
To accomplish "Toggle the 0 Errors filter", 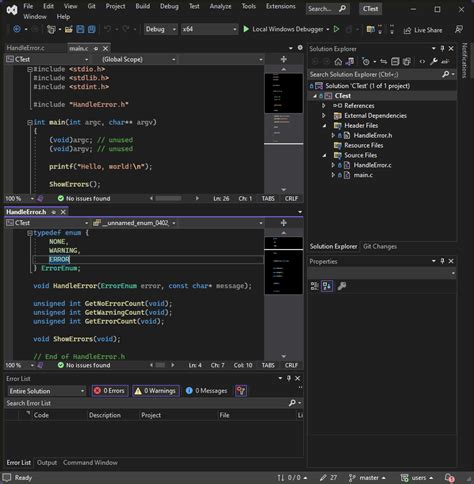I will [x=110, y=391].
